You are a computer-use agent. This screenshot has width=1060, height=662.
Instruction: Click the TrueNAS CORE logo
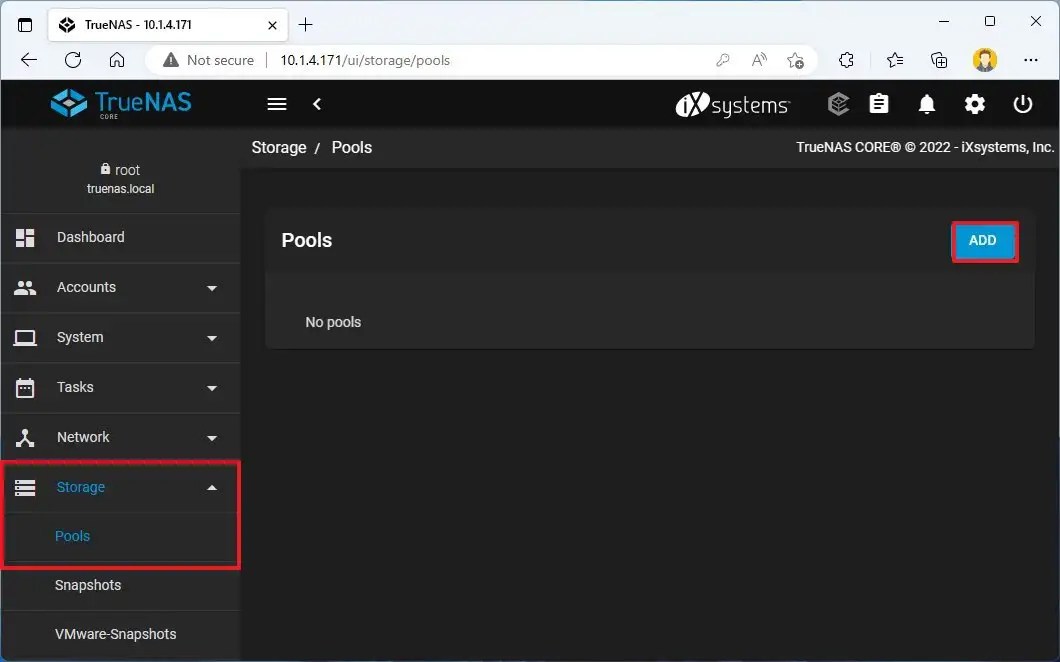pos(120,103)
